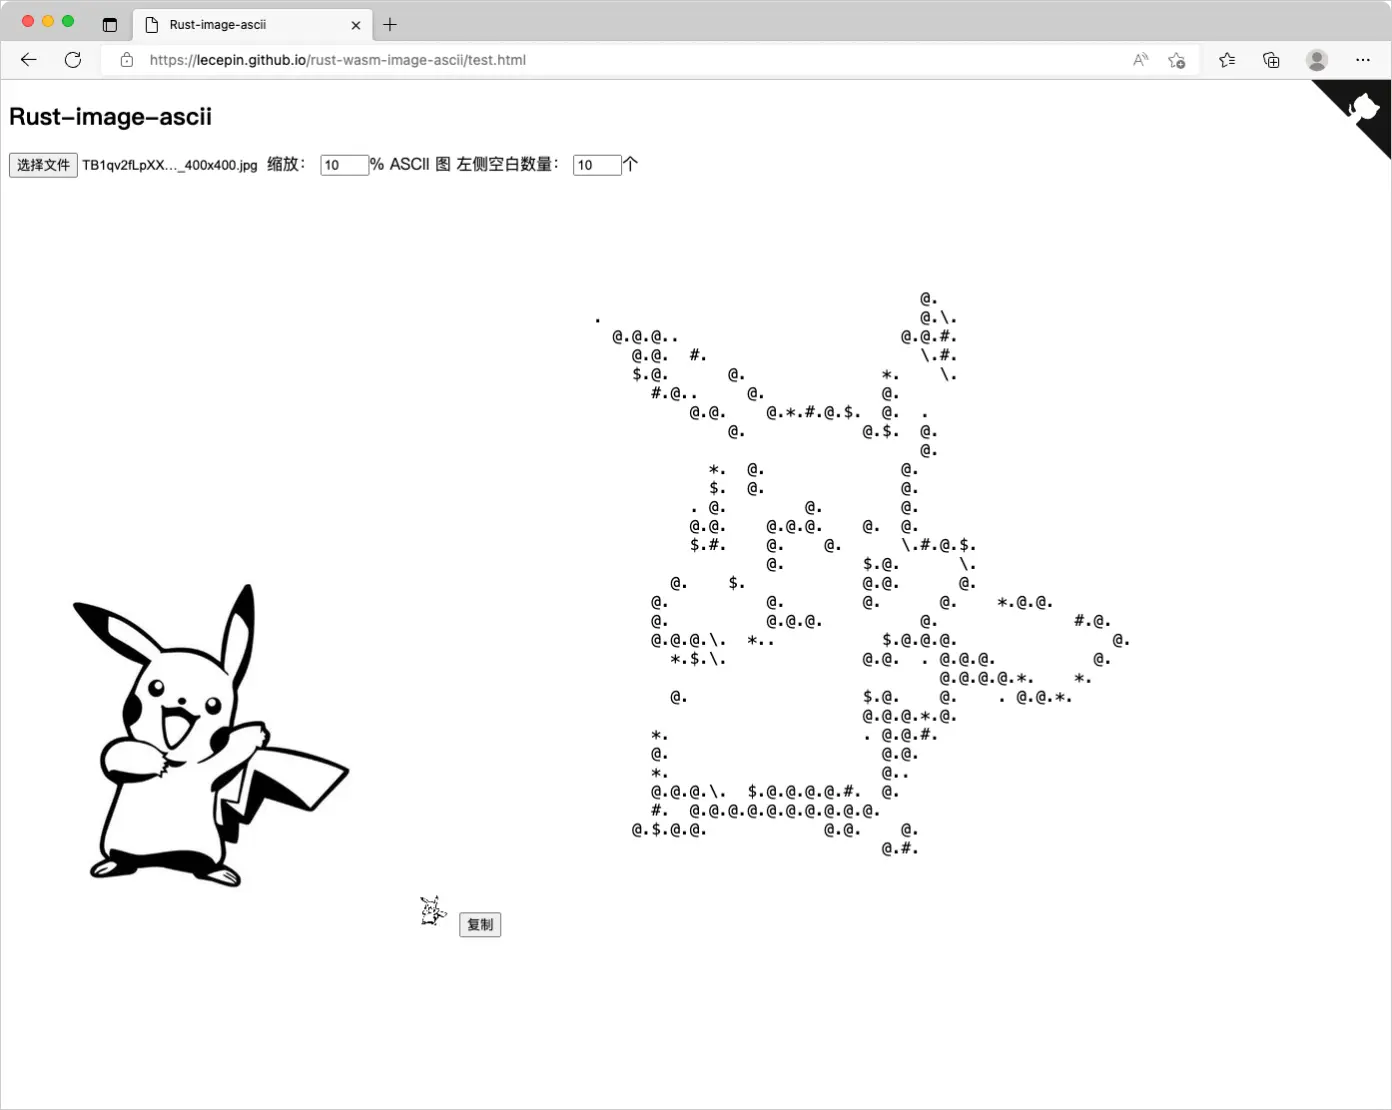Open the Read Aloud feature
Viewport: 1392px width, 1110px height.
[x=1140, y=60]
